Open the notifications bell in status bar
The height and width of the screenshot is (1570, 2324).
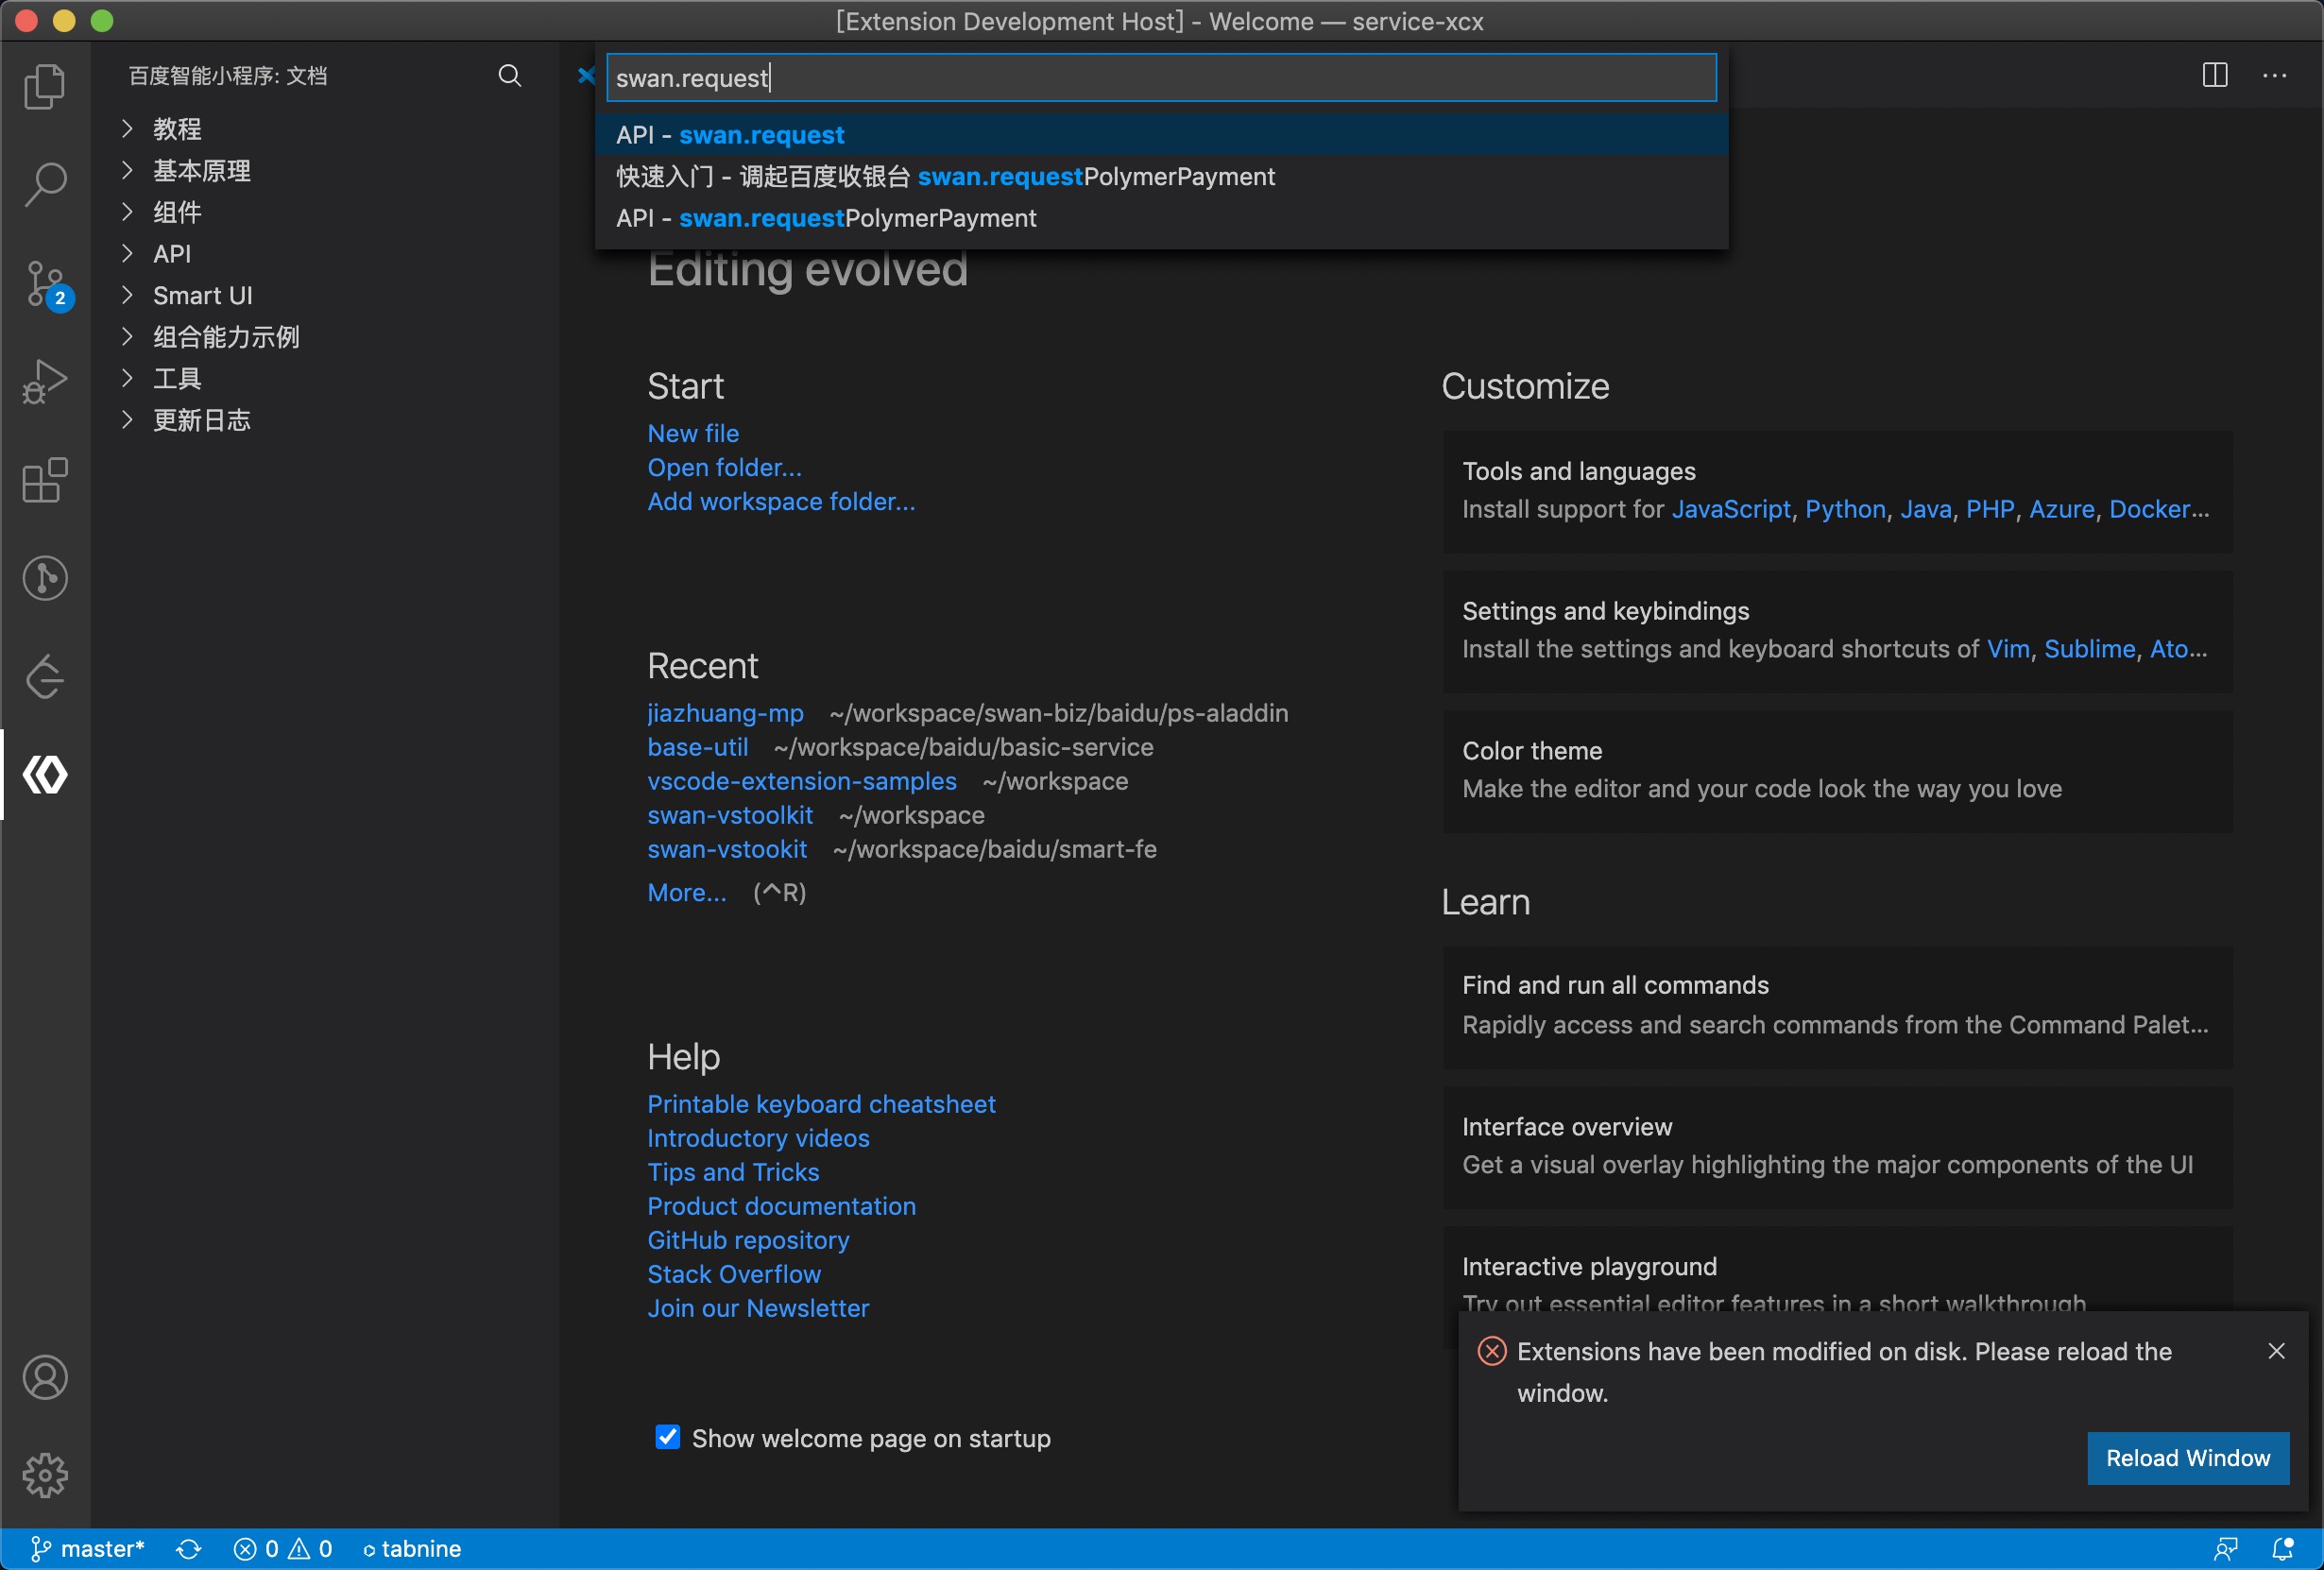pos(2283,1549)
